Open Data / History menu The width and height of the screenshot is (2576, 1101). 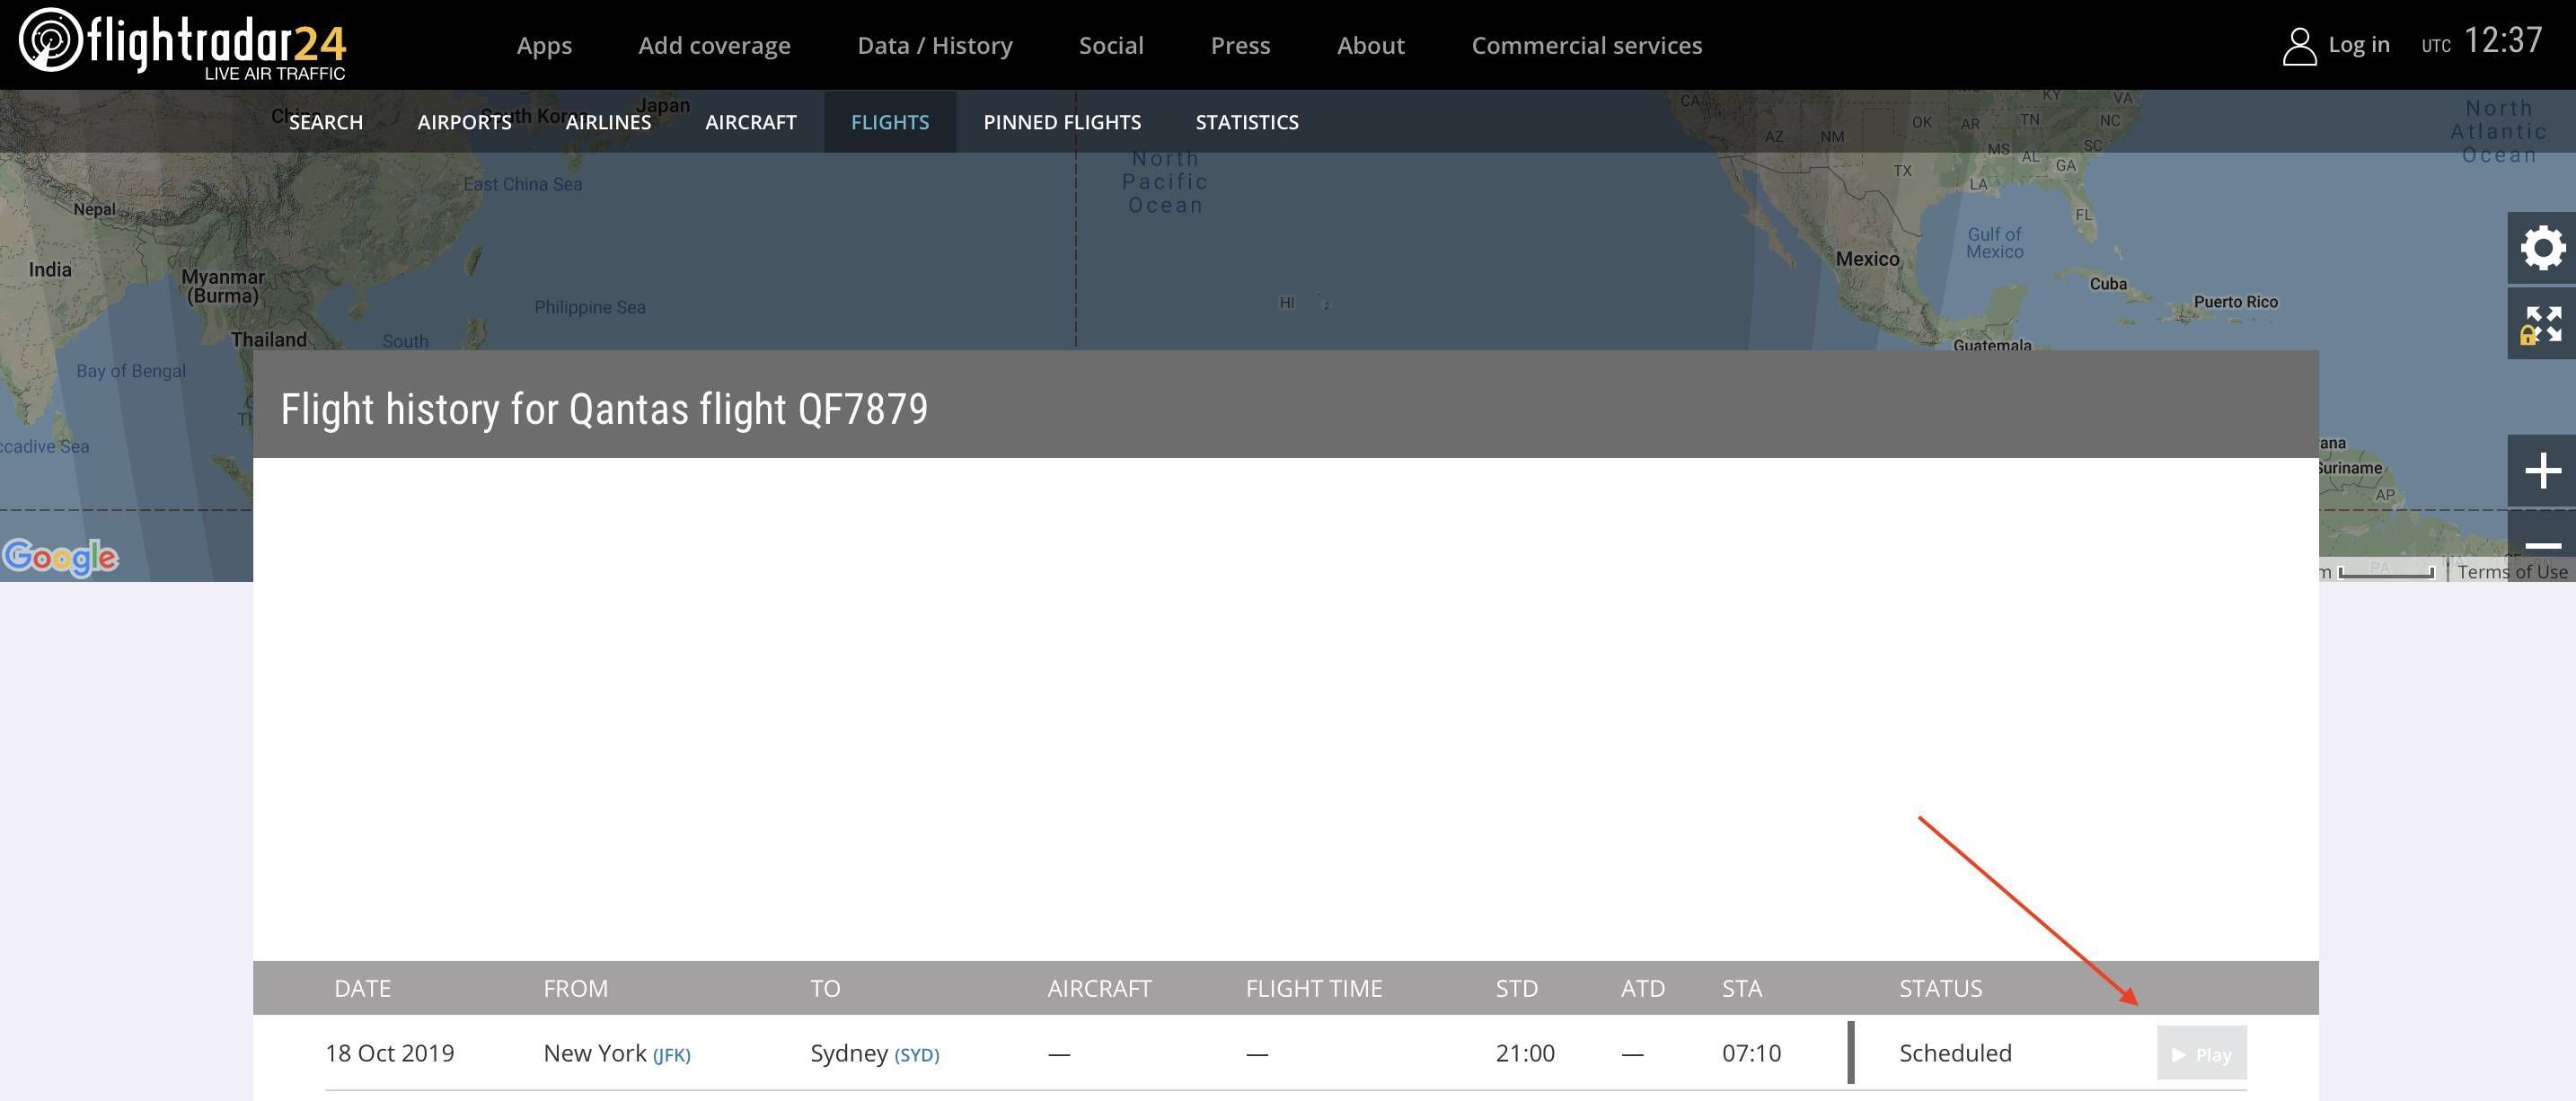click(x=935, y=45)
